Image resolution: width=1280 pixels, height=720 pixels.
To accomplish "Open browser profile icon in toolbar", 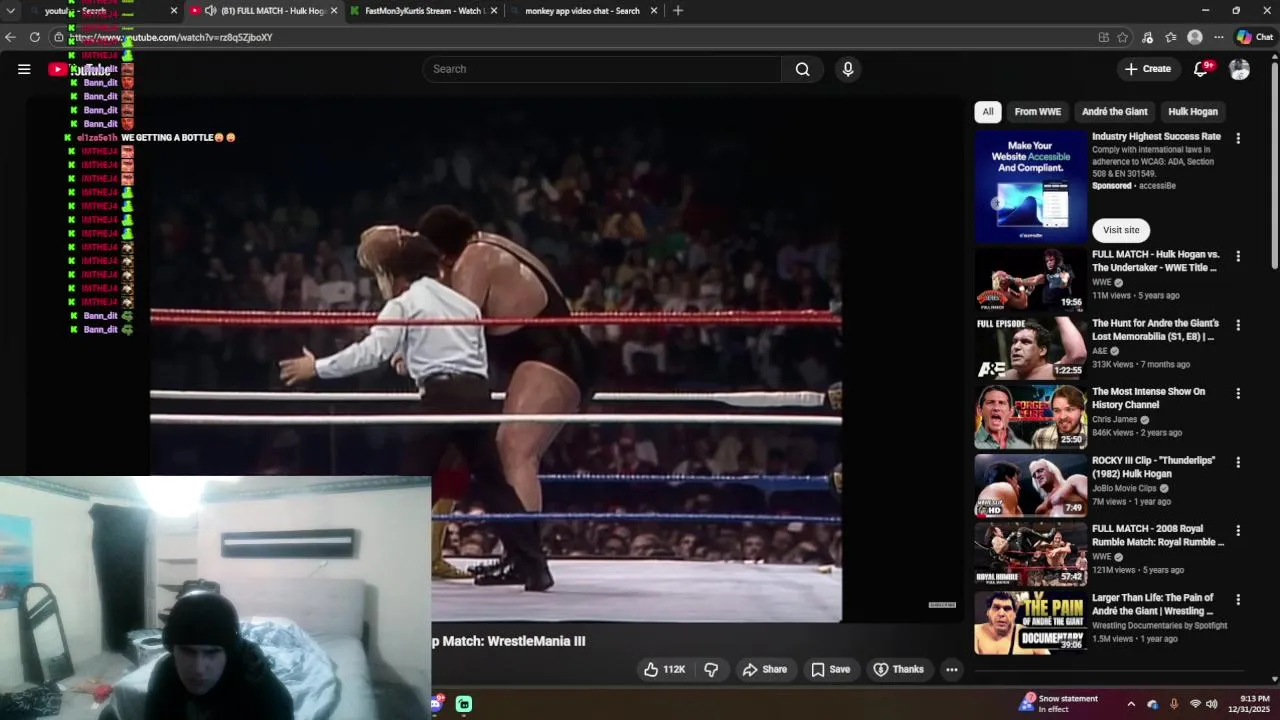I will [1194, 37].
